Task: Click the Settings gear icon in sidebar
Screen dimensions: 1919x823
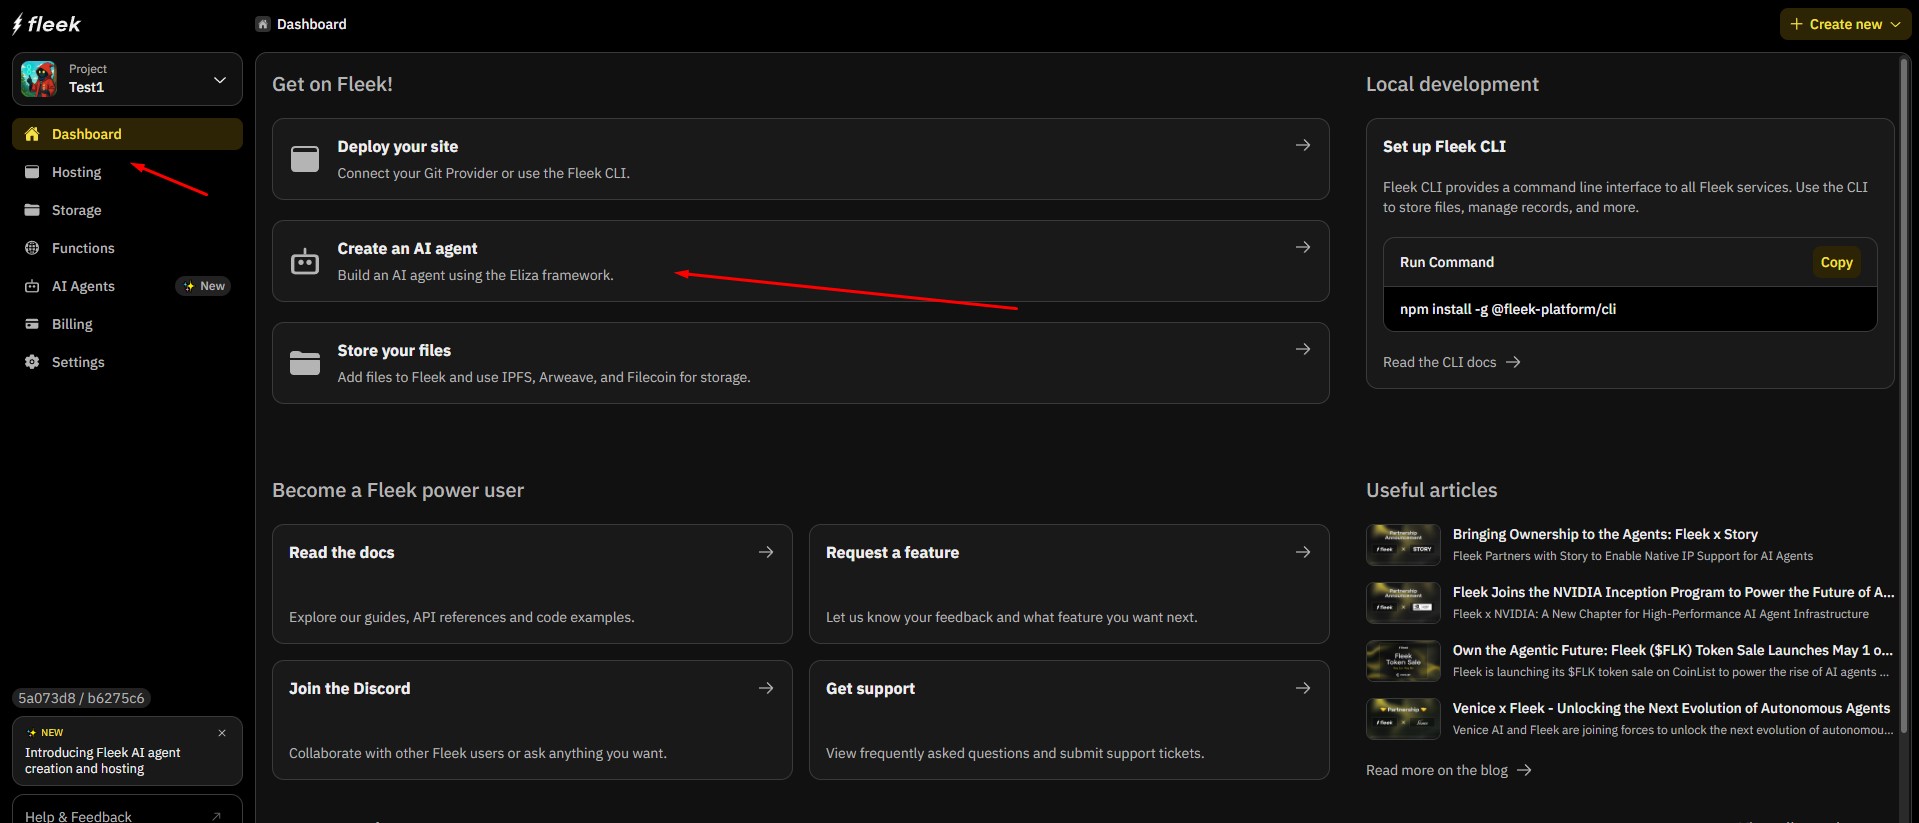Action: tap(32, 362)
